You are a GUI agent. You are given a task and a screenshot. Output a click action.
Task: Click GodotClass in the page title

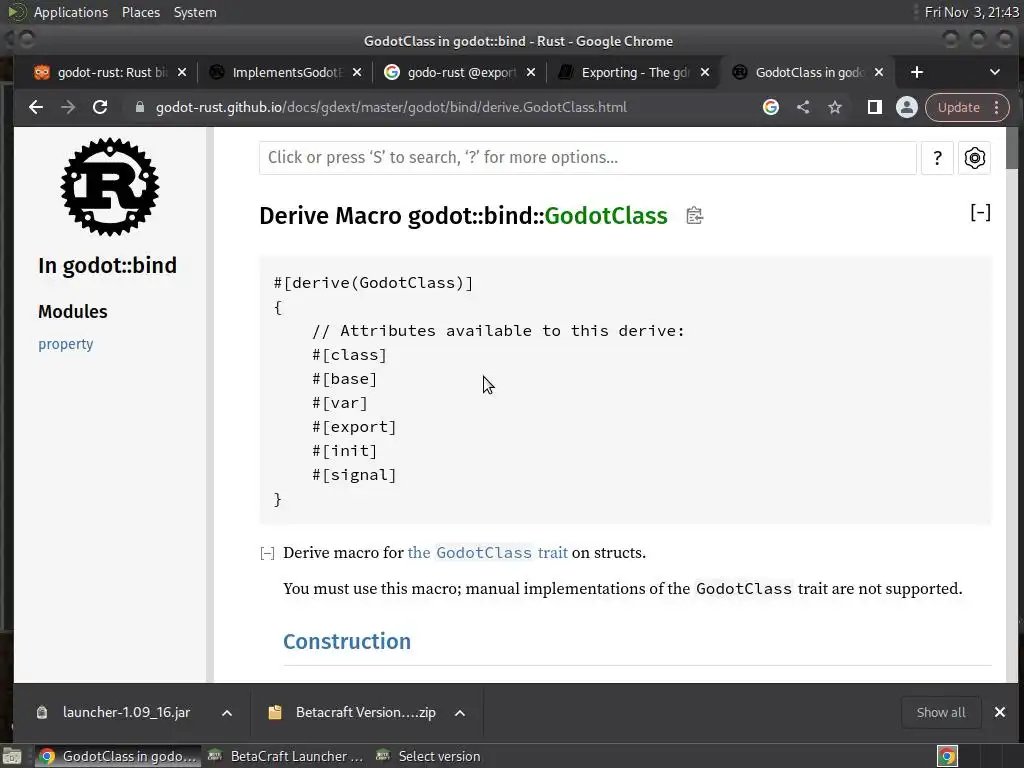point(606,216)
